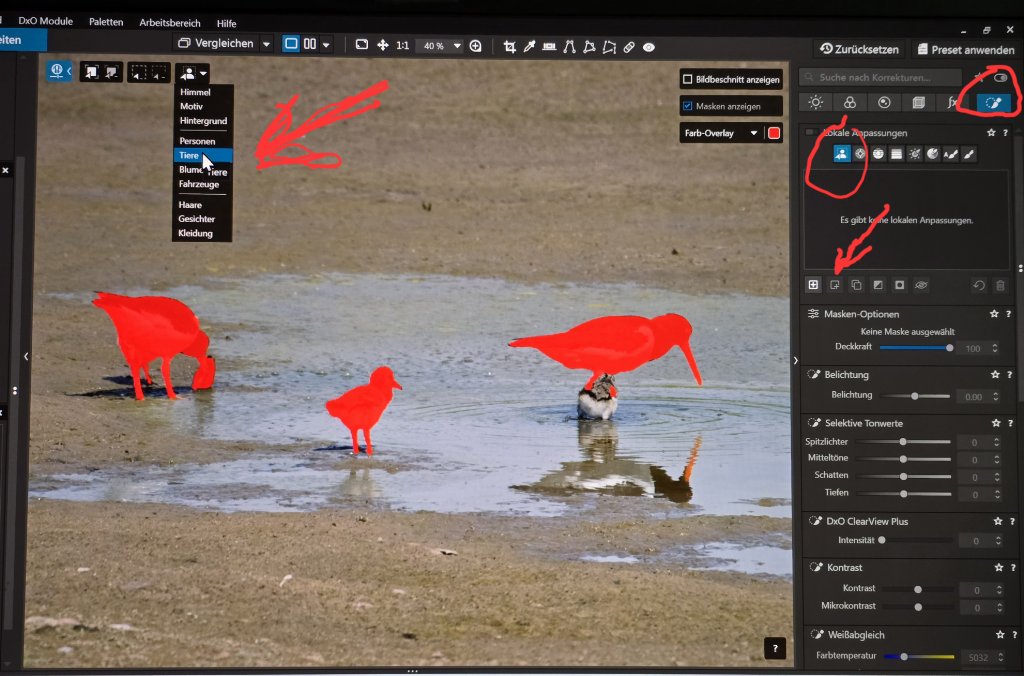This screenshot has width=1024, height=676.
Task: Enable the Bildbeschnitt anzeigen checkbox
Action: (687, 80)
